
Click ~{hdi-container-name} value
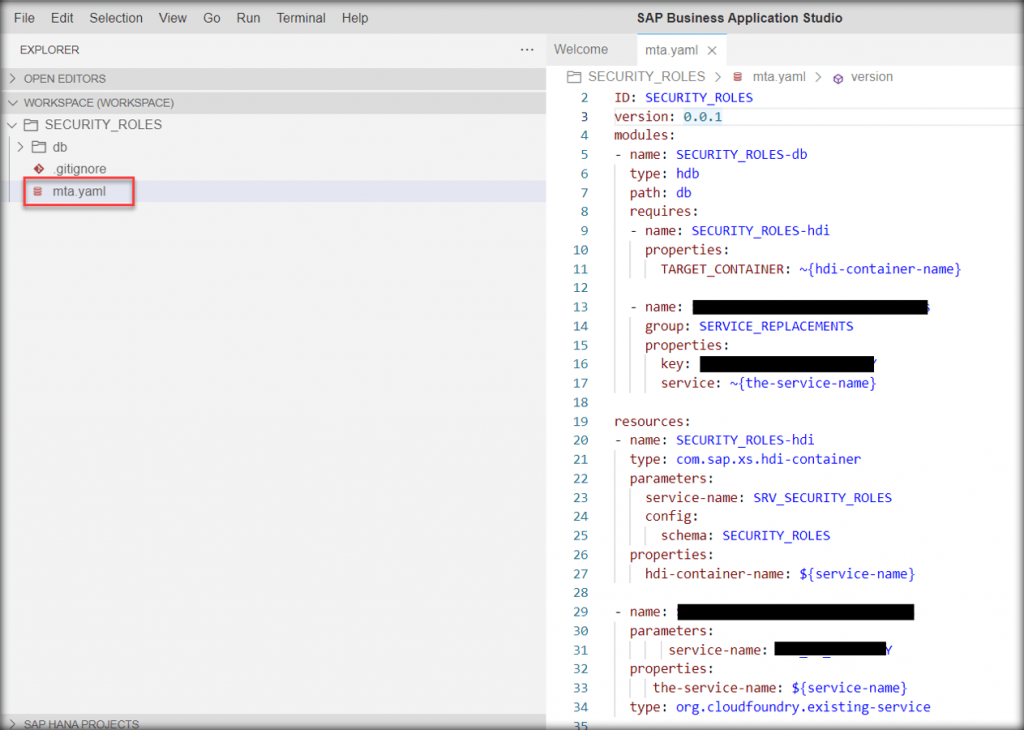coord(880,269)
